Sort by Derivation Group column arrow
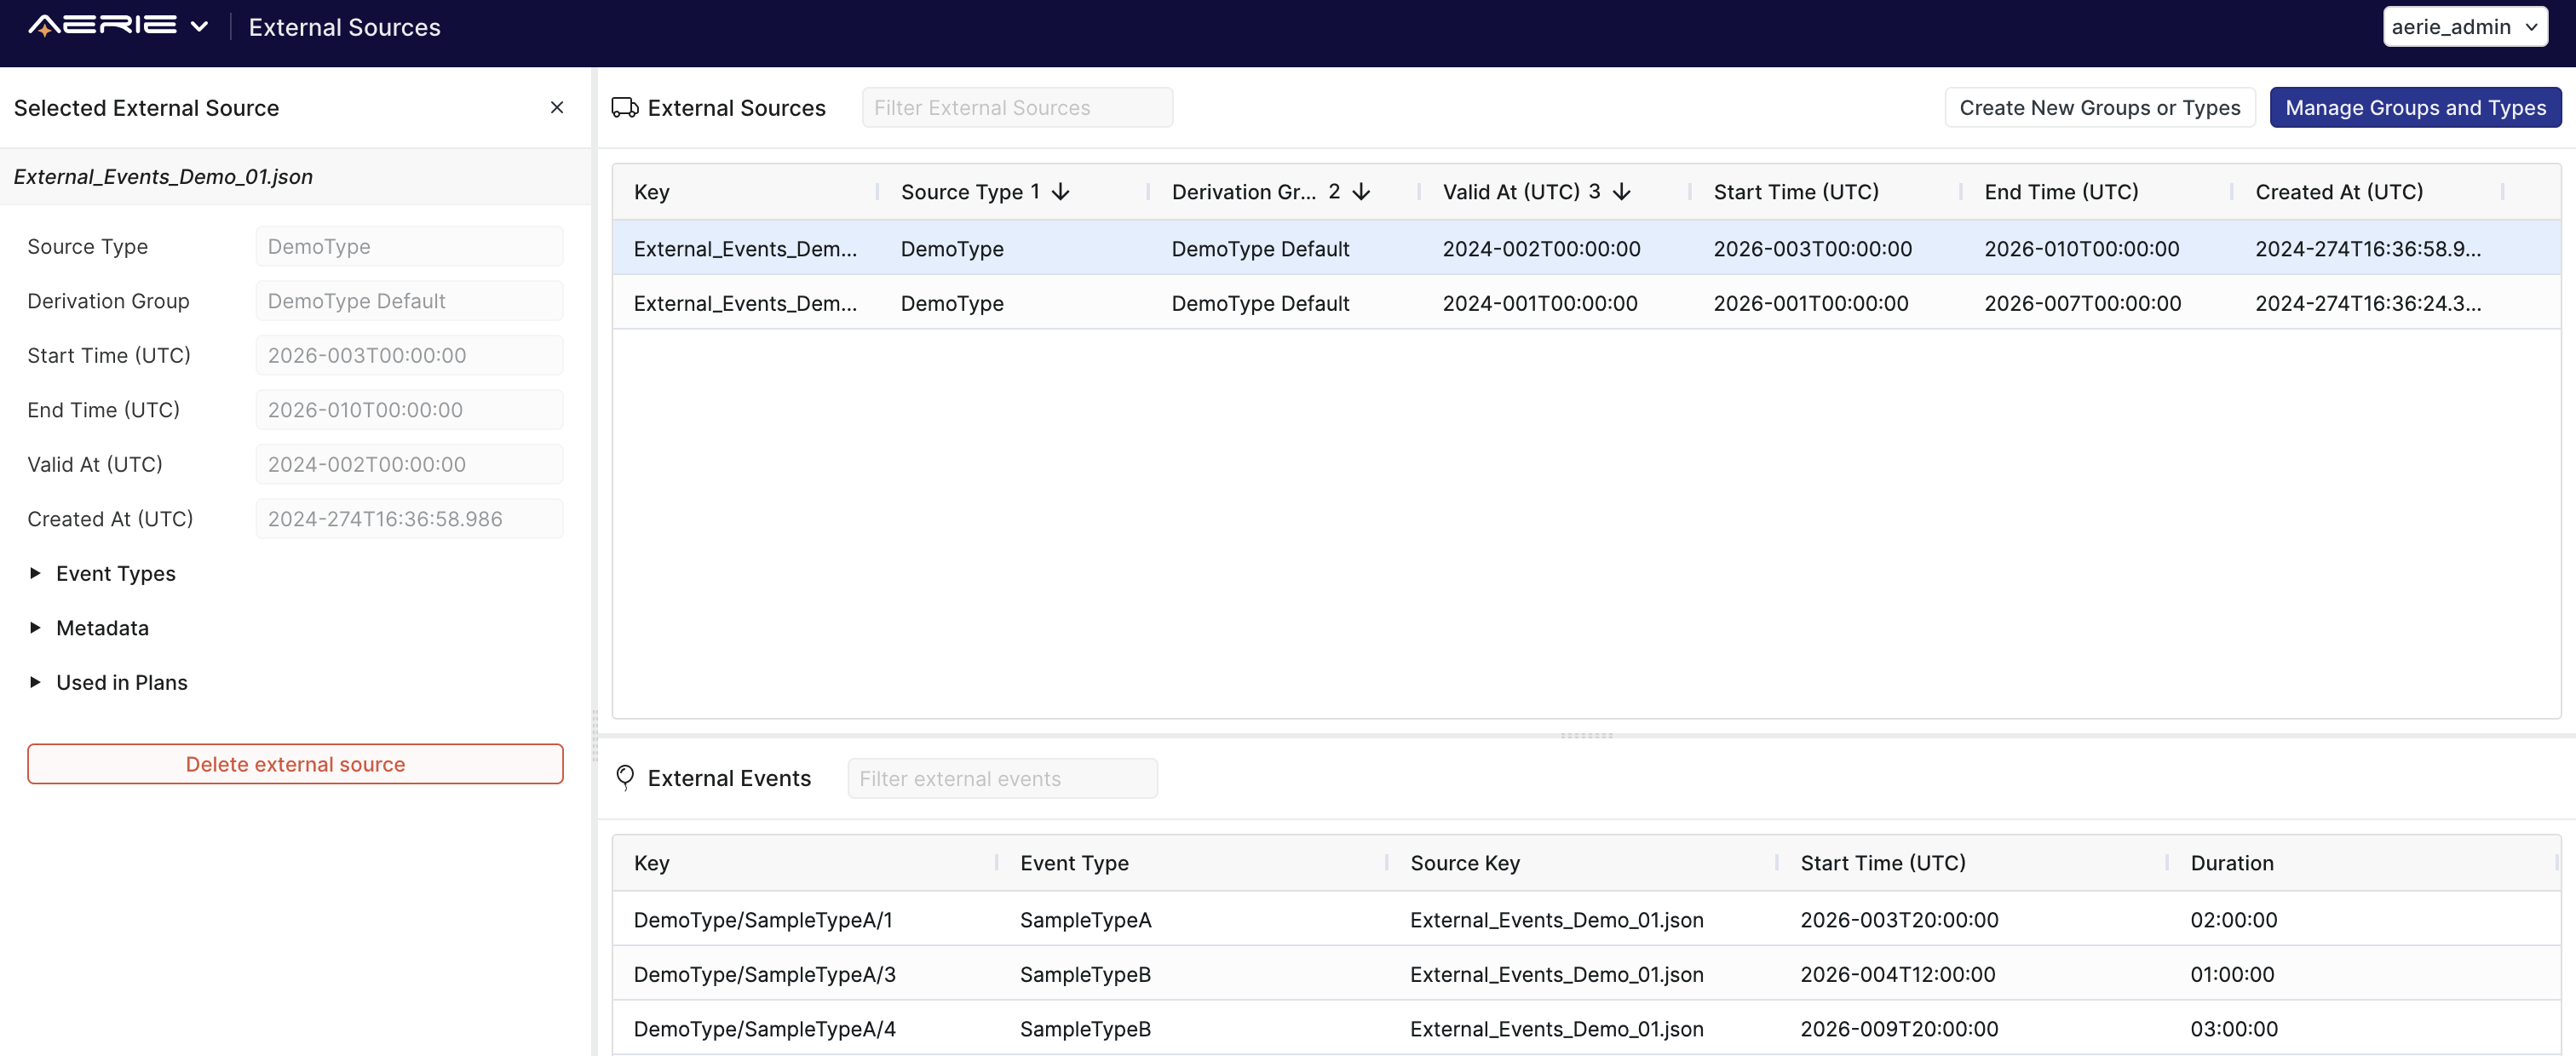Image resolution: width=2576 pixels, height=1056 pixels. point(1361,191)
